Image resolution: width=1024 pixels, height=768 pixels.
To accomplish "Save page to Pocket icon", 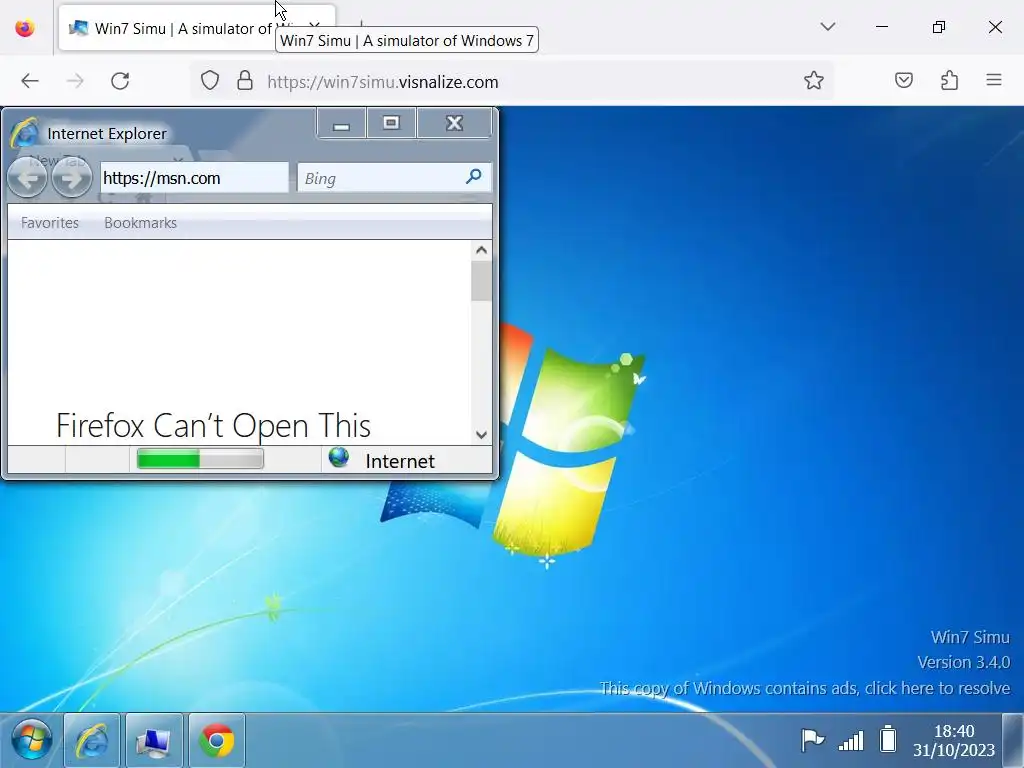I will (x=904, y=81).
